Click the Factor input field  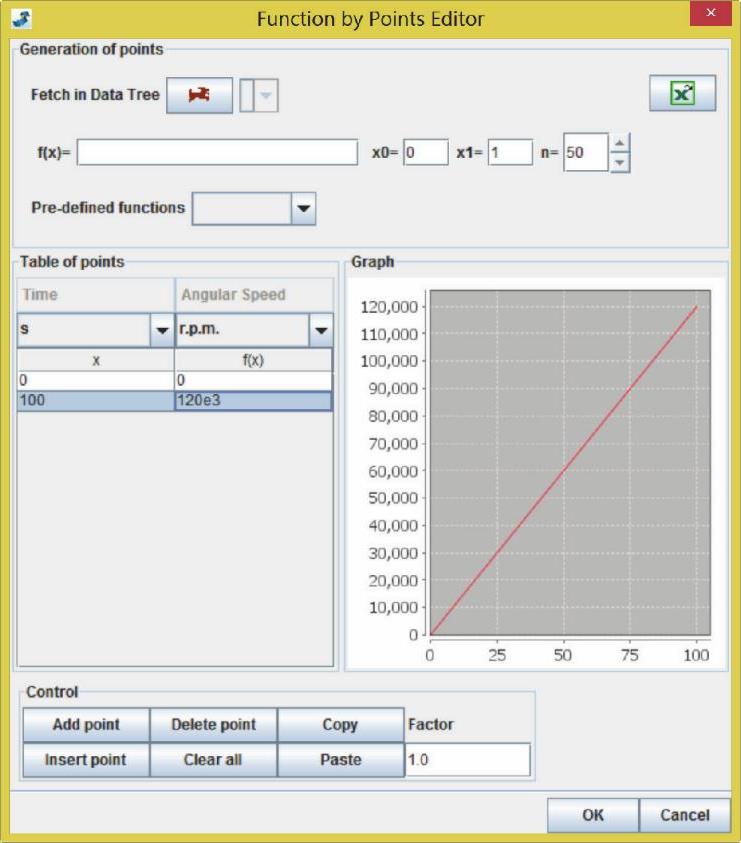click(467, 760)
